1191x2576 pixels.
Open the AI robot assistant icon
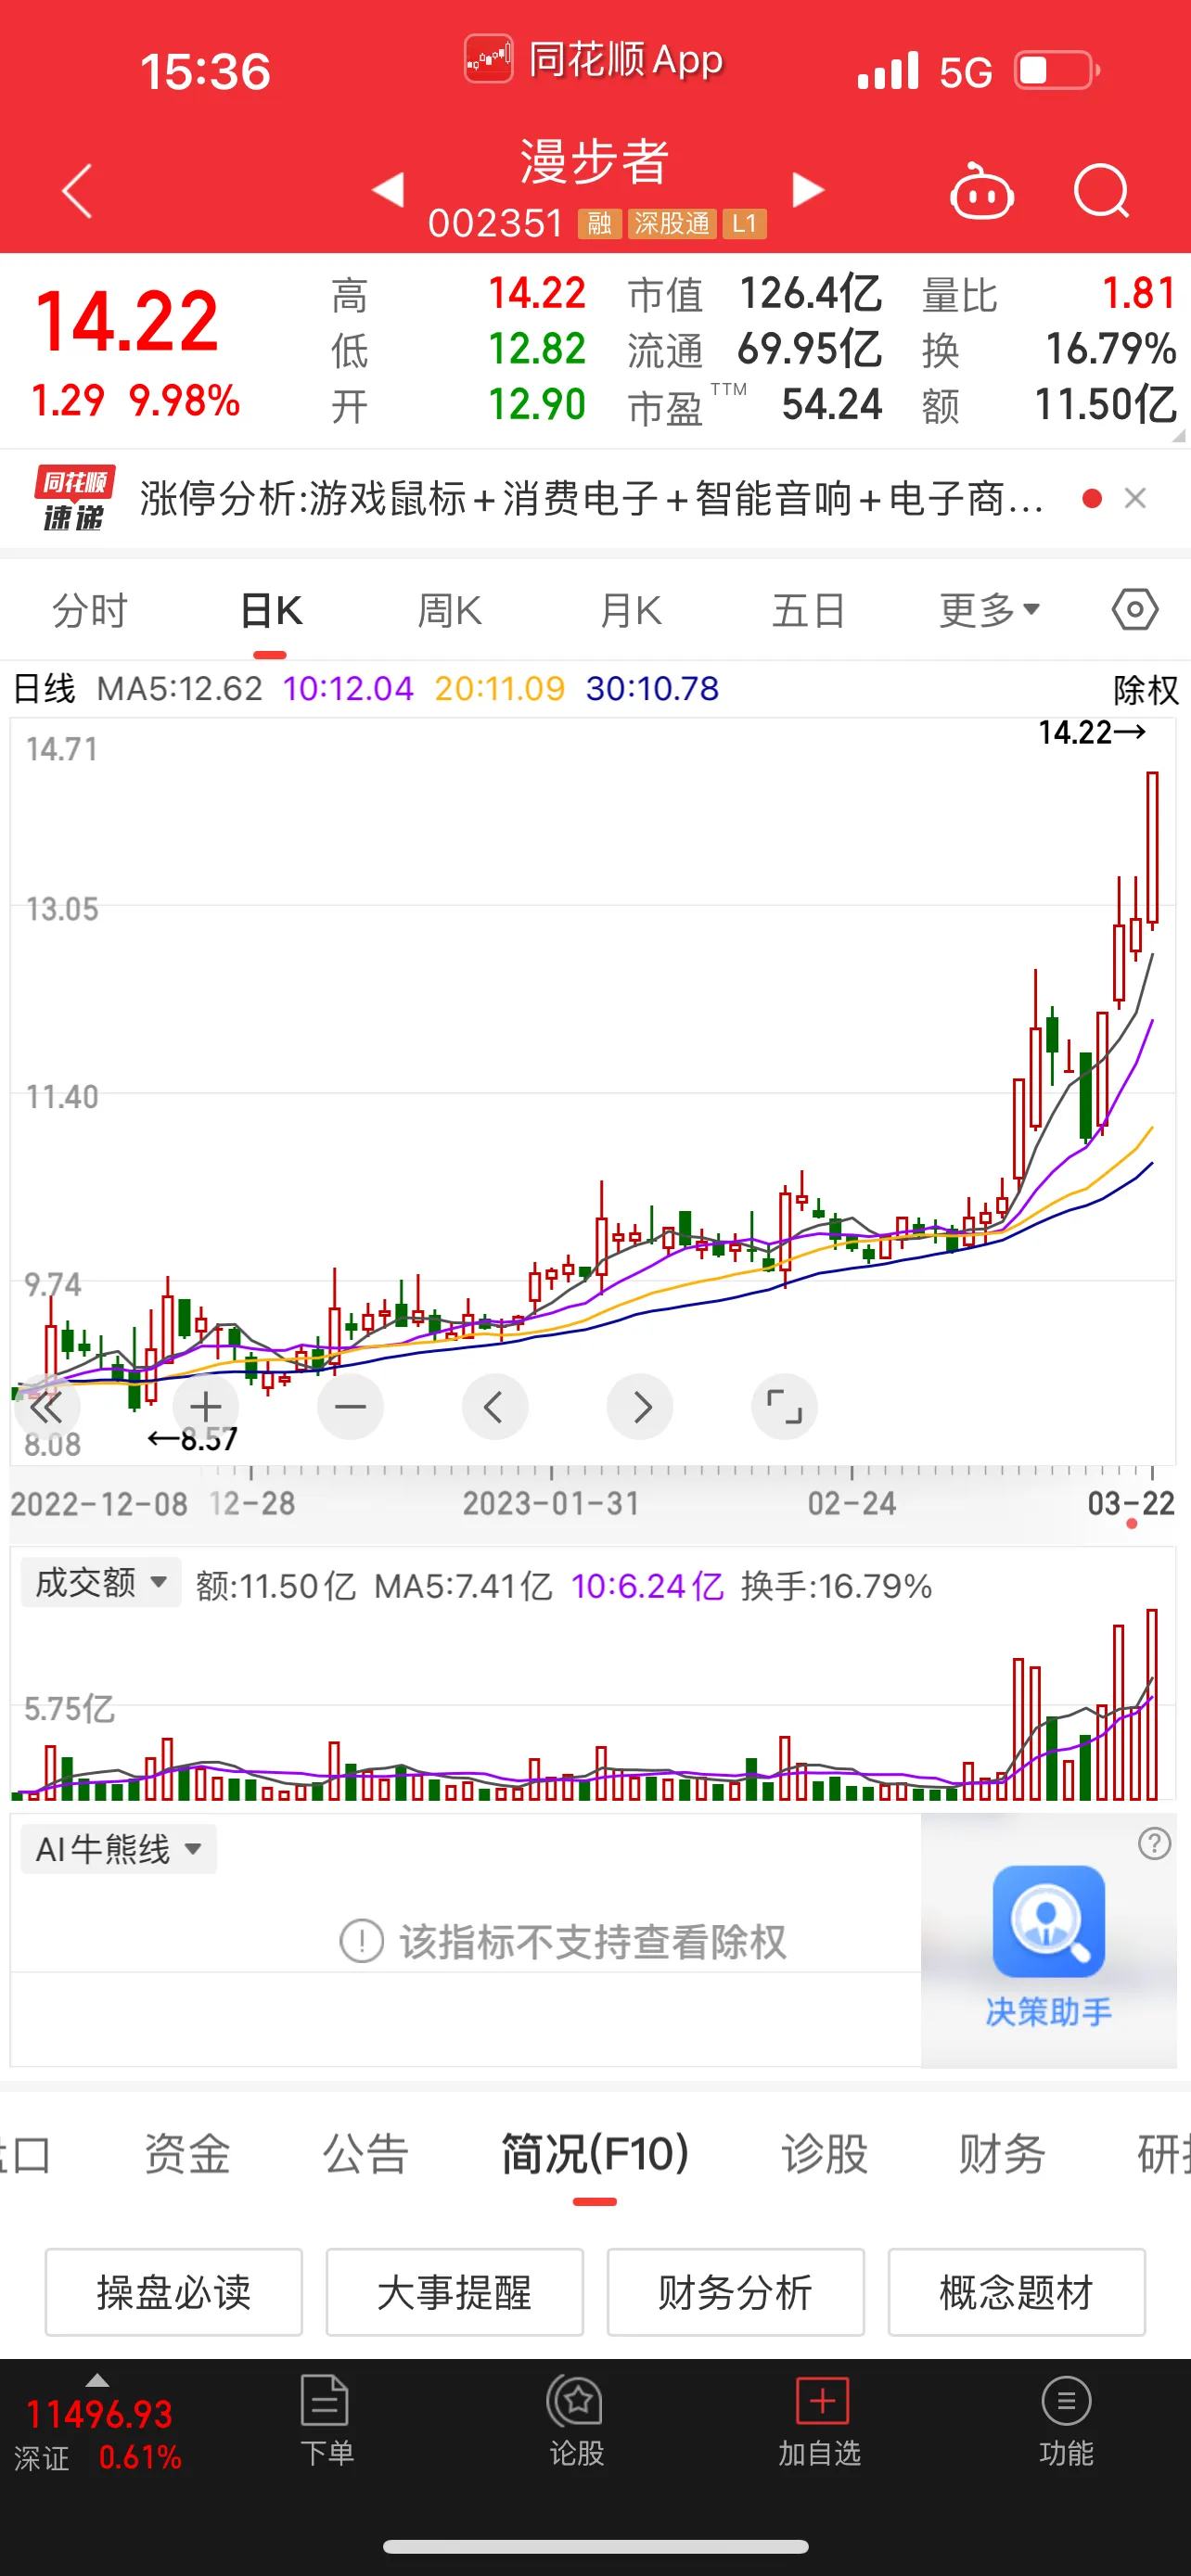point(981,190)
